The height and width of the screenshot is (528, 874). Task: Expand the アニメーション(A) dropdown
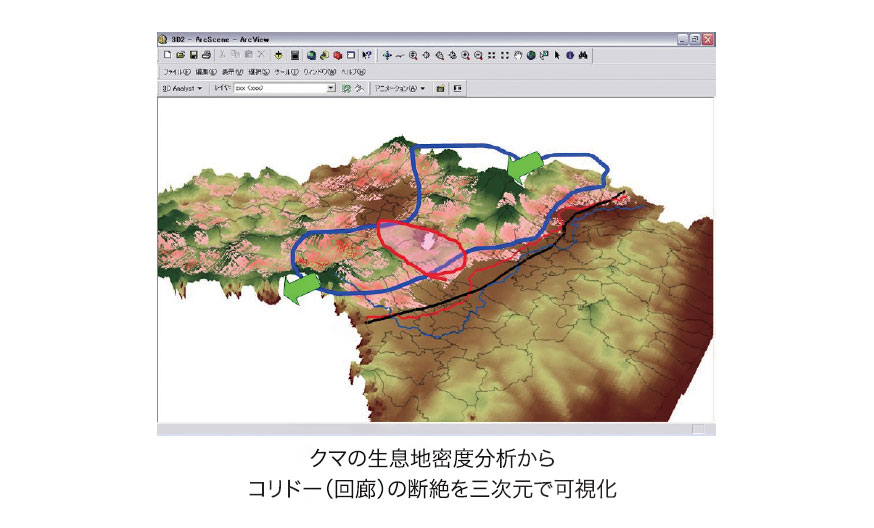400,88
